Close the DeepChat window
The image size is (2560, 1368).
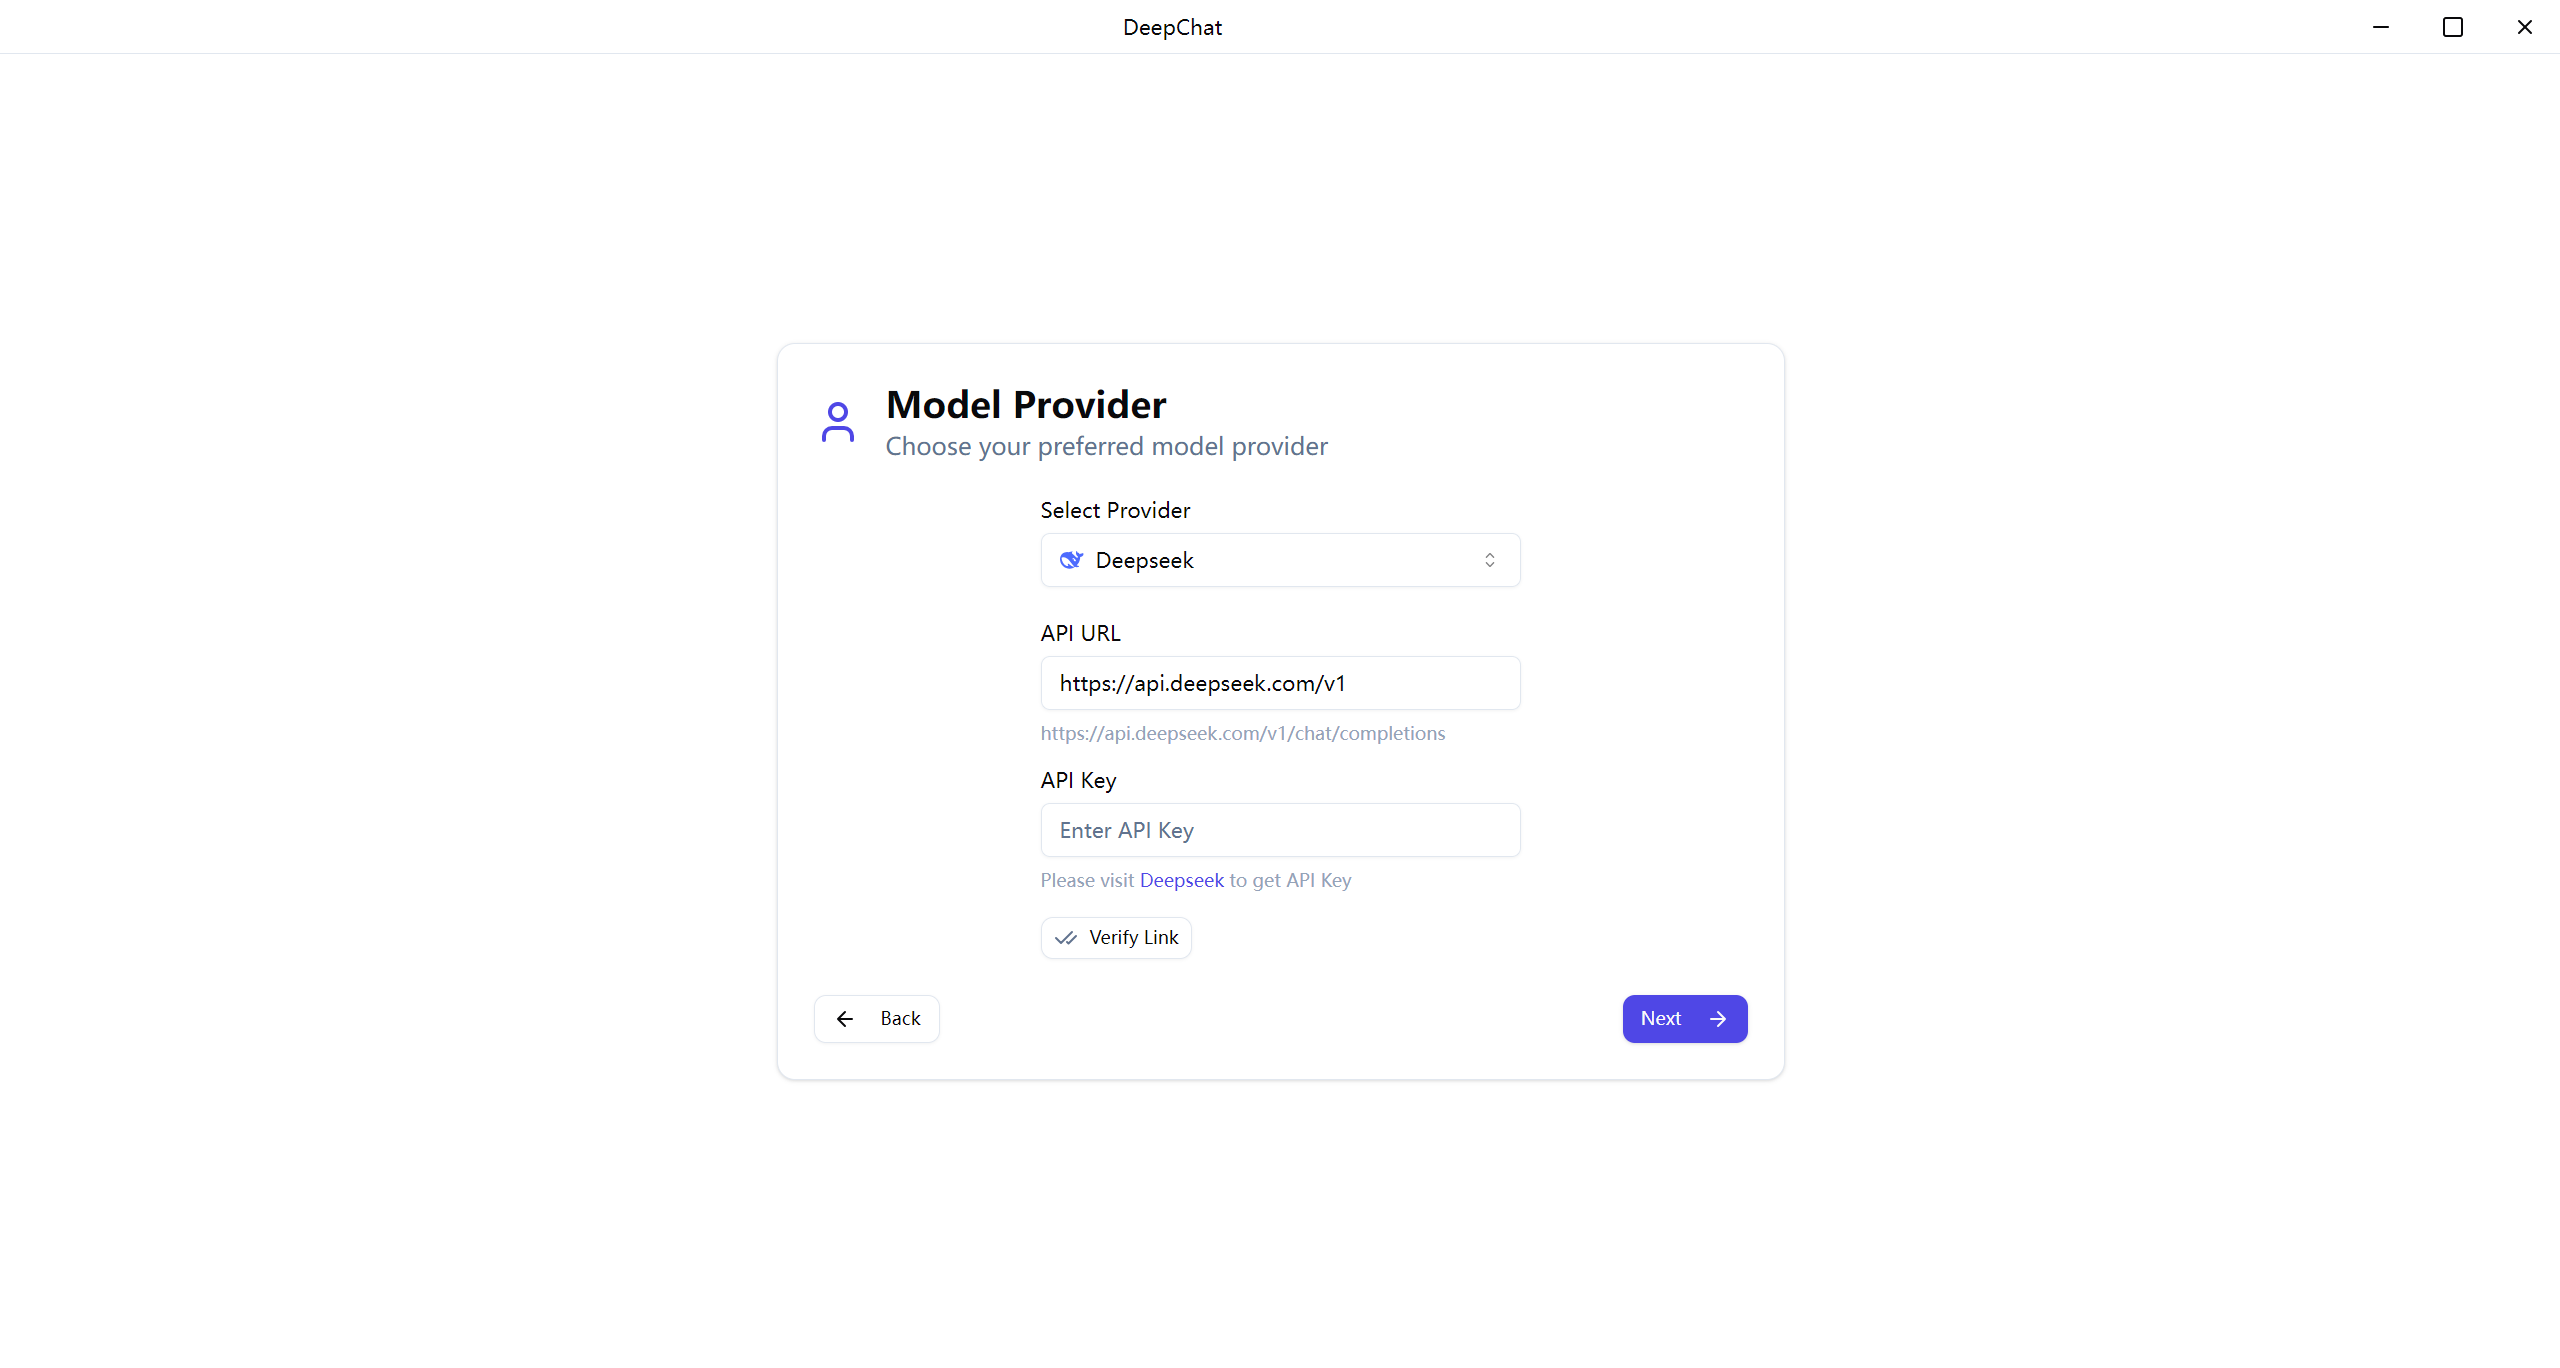pyautogui.click(x=2525, y=27)
